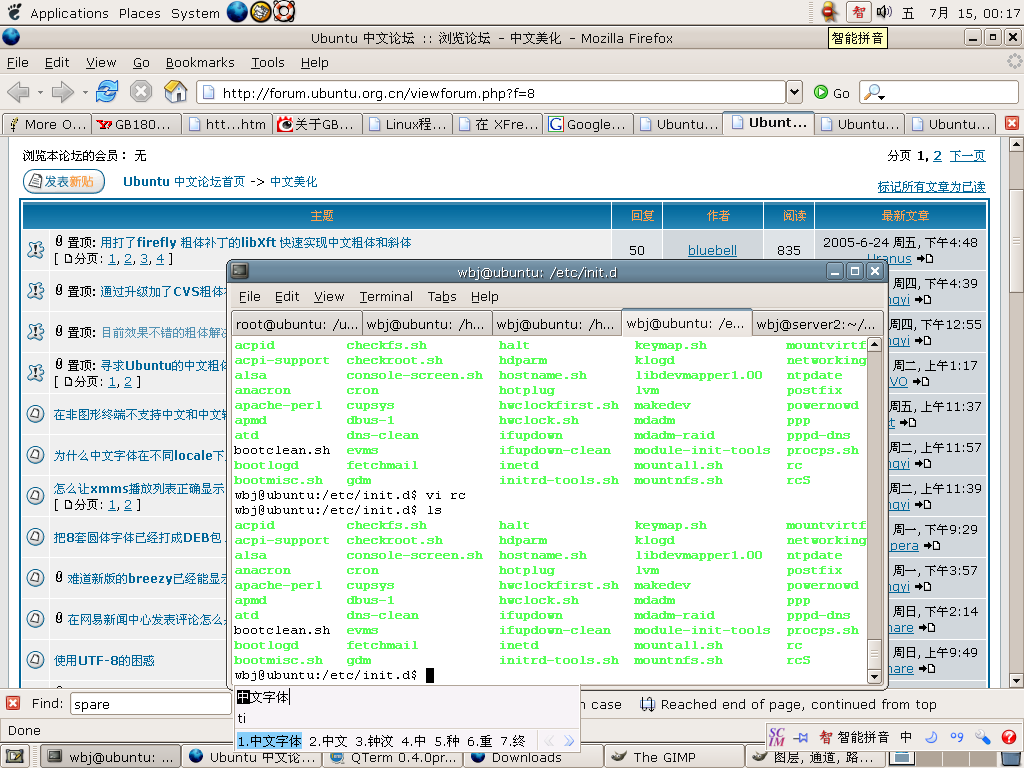Open author bluebell profile link
Viewport: 1024px width, 768px height.
coord(712,250)
